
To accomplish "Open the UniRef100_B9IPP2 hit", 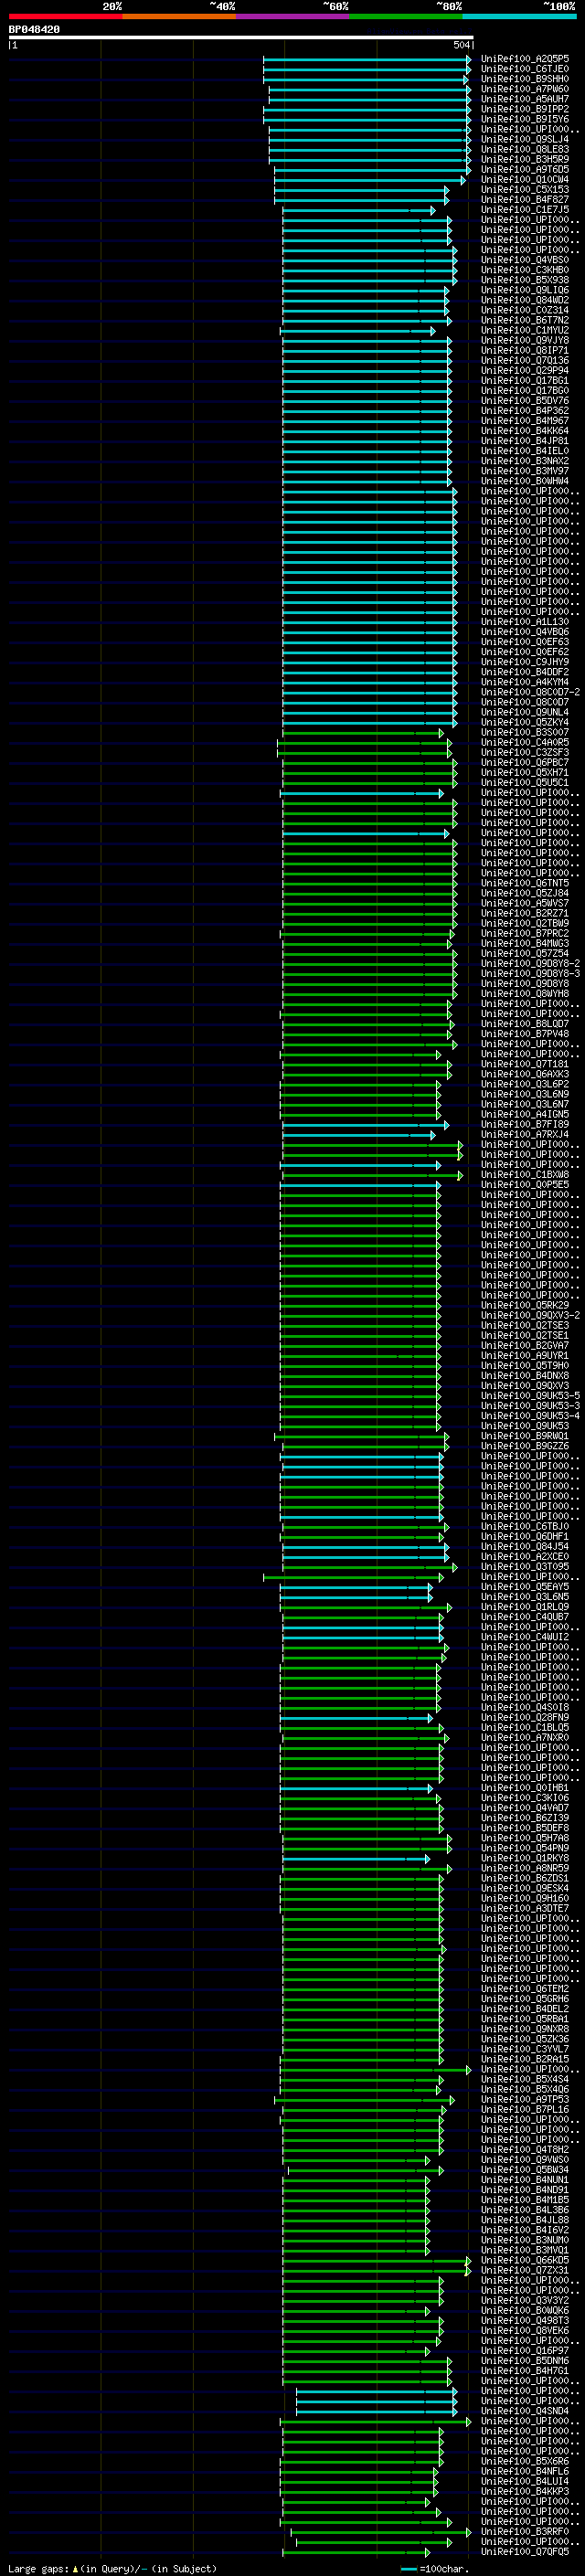I will [525, 109].
